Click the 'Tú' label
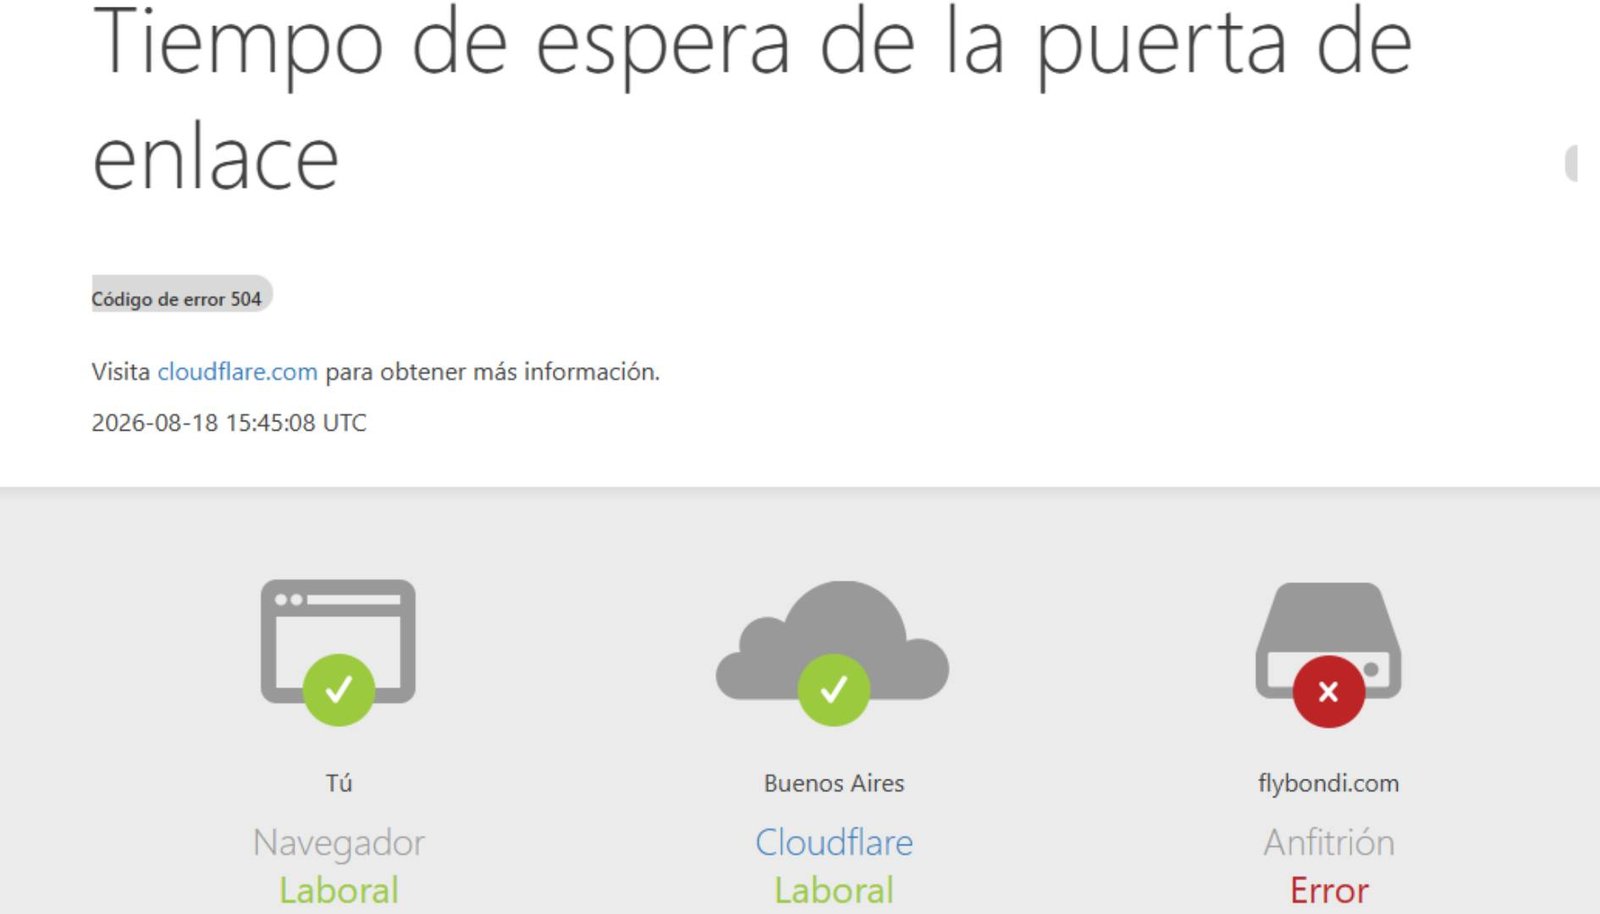 point(339,783)
